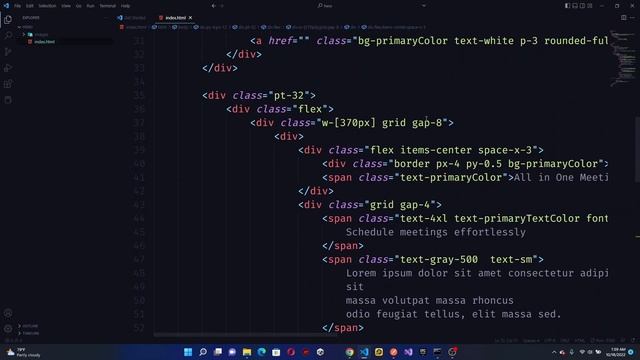
Task: Open the Search view in activity bar
Action: [8, 36]
